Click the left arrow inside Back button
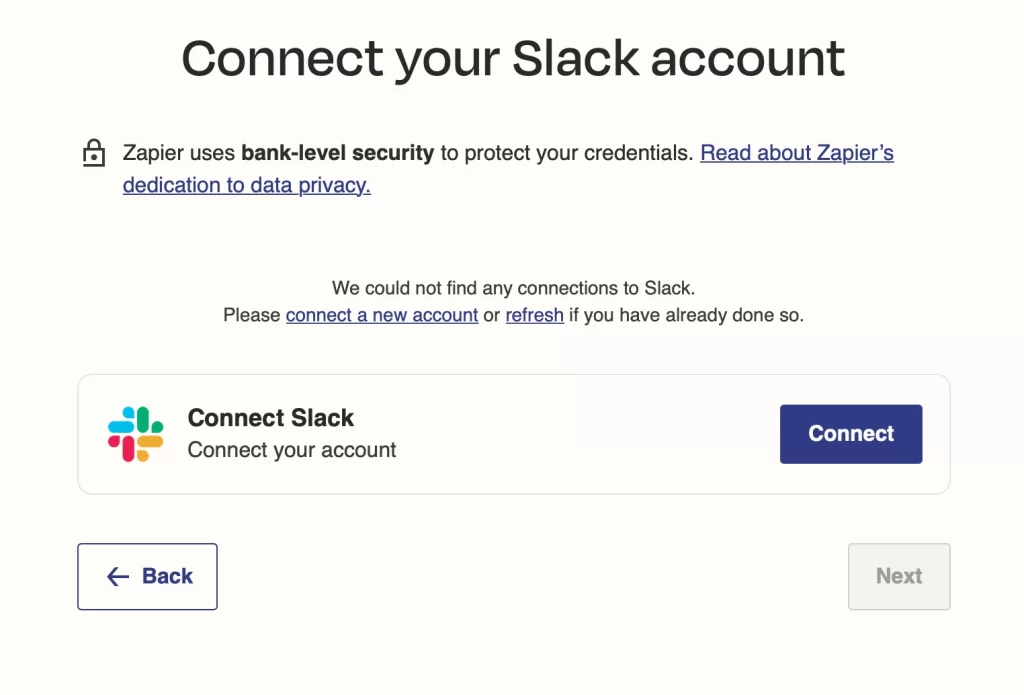1024x695 pixels. point(118,576)
